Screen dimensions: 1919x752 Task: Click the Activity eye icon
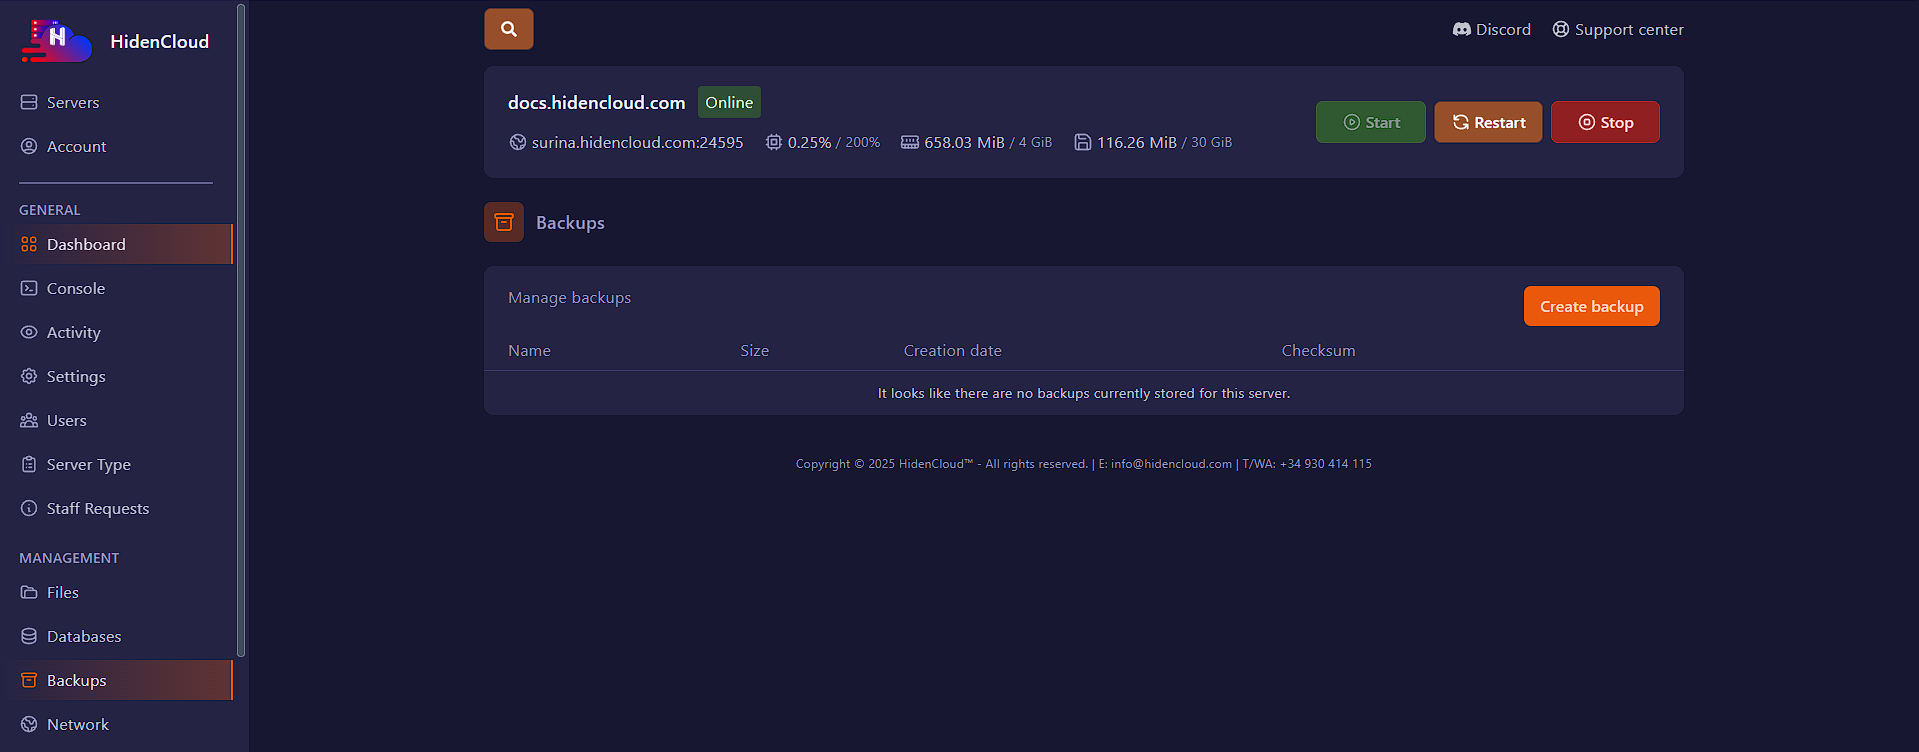(x=29, y=332)
